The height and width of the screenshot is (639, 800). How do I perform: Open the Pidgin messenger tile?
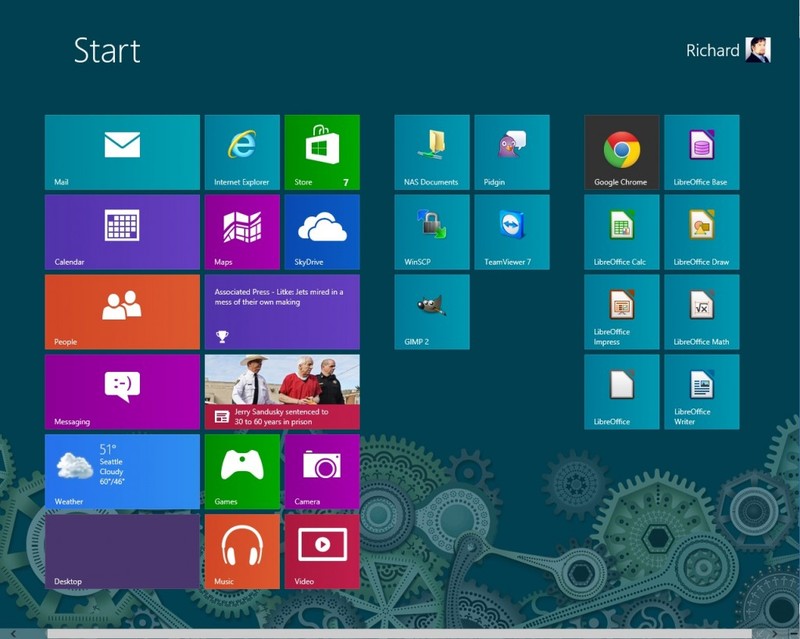pos(511,151)
